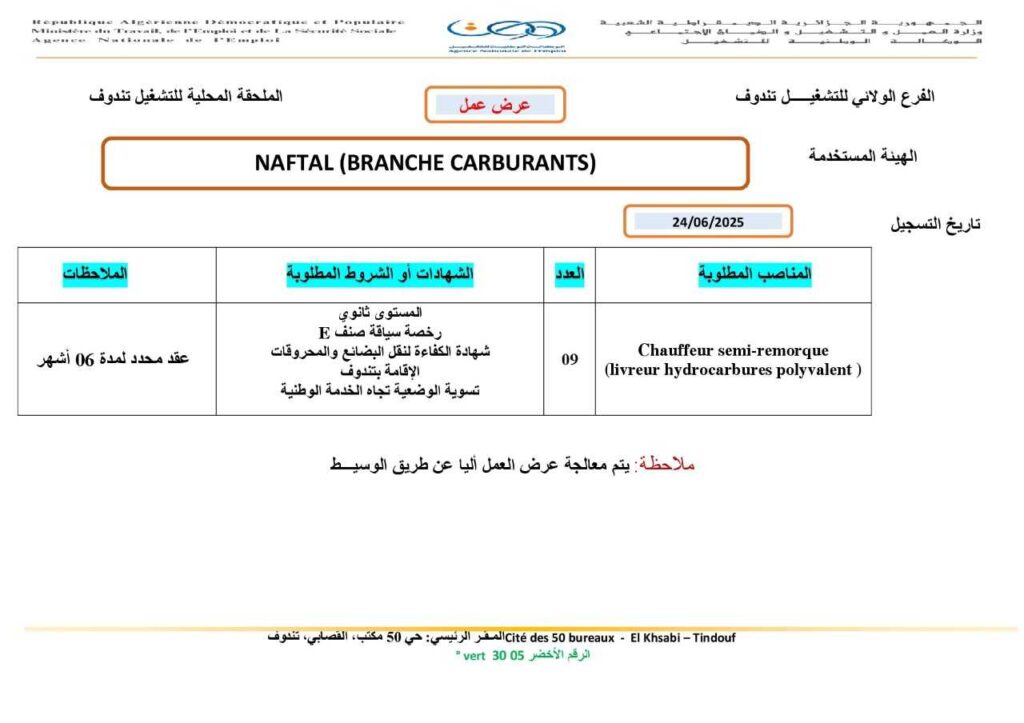Select the label 'الهيئة المستخدمة'
This screenshot has width=1024, height=723.
tap(863, 155)
